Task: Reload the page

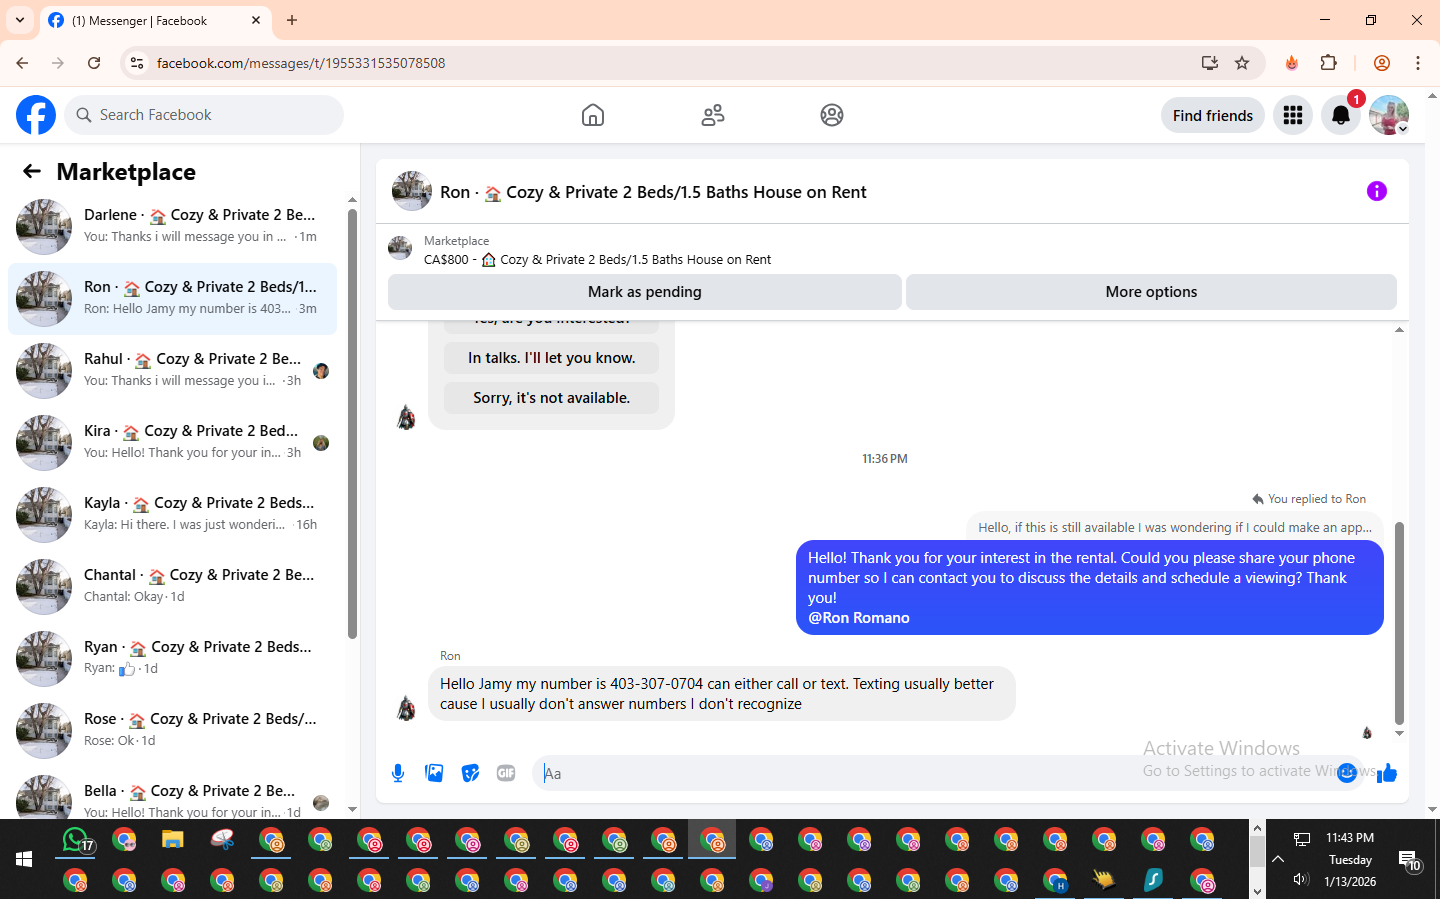Action: [94, 63]
